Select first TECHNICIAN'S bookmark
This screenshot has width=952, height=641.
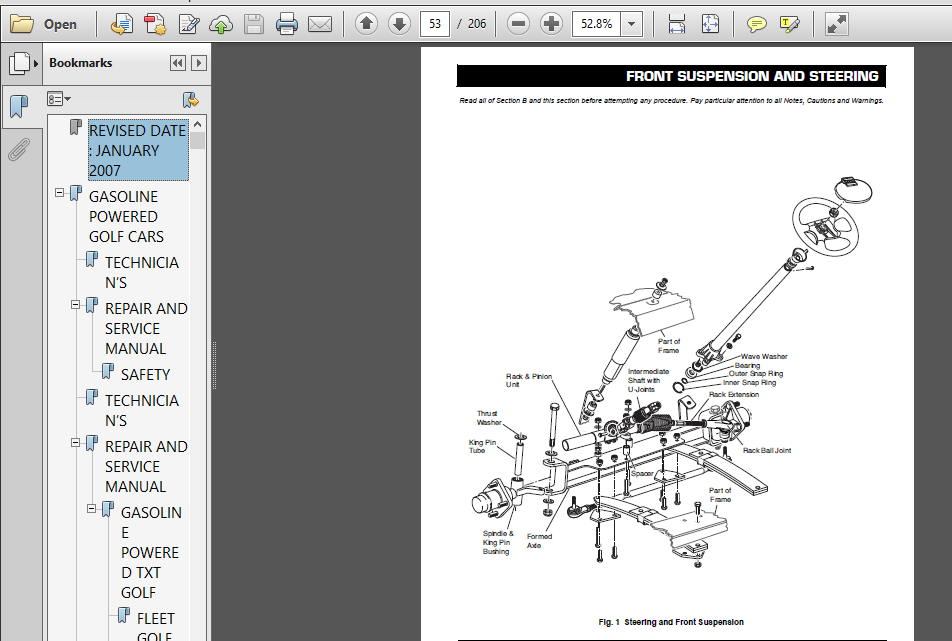[141, 273]
